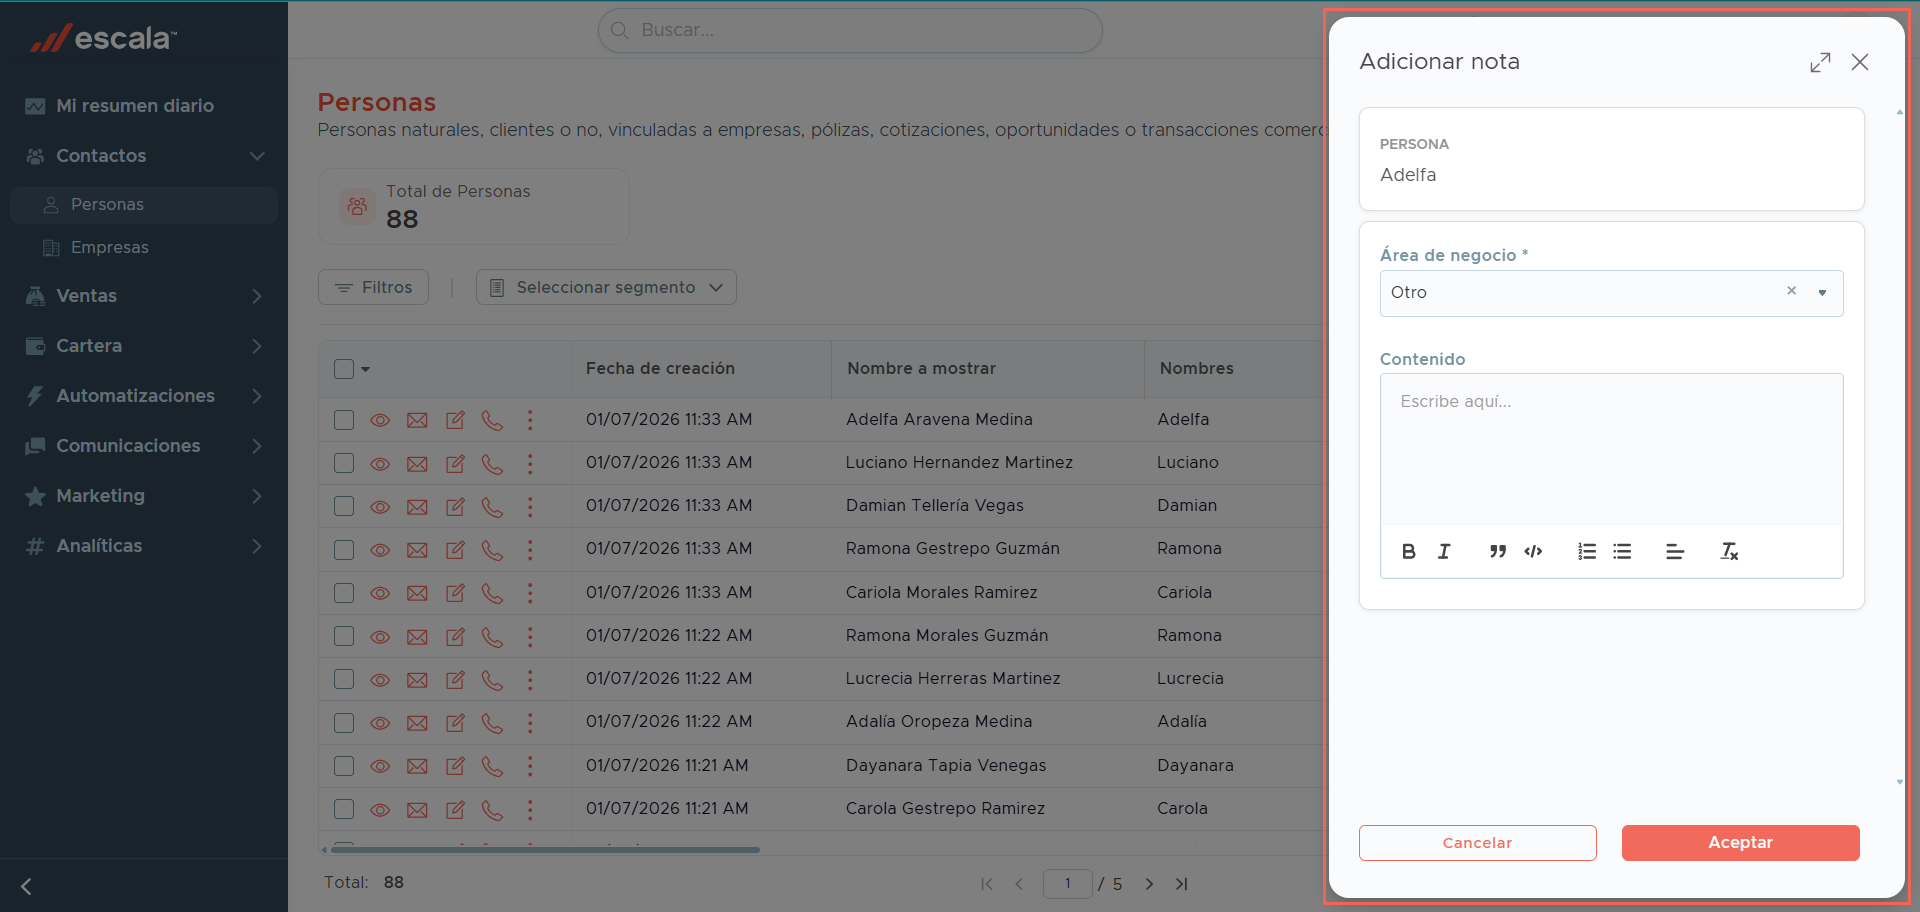Image resolution: width=1920 pixels, height=912 pixels.
Task: Click the escala logo
Action: (104, 38)
